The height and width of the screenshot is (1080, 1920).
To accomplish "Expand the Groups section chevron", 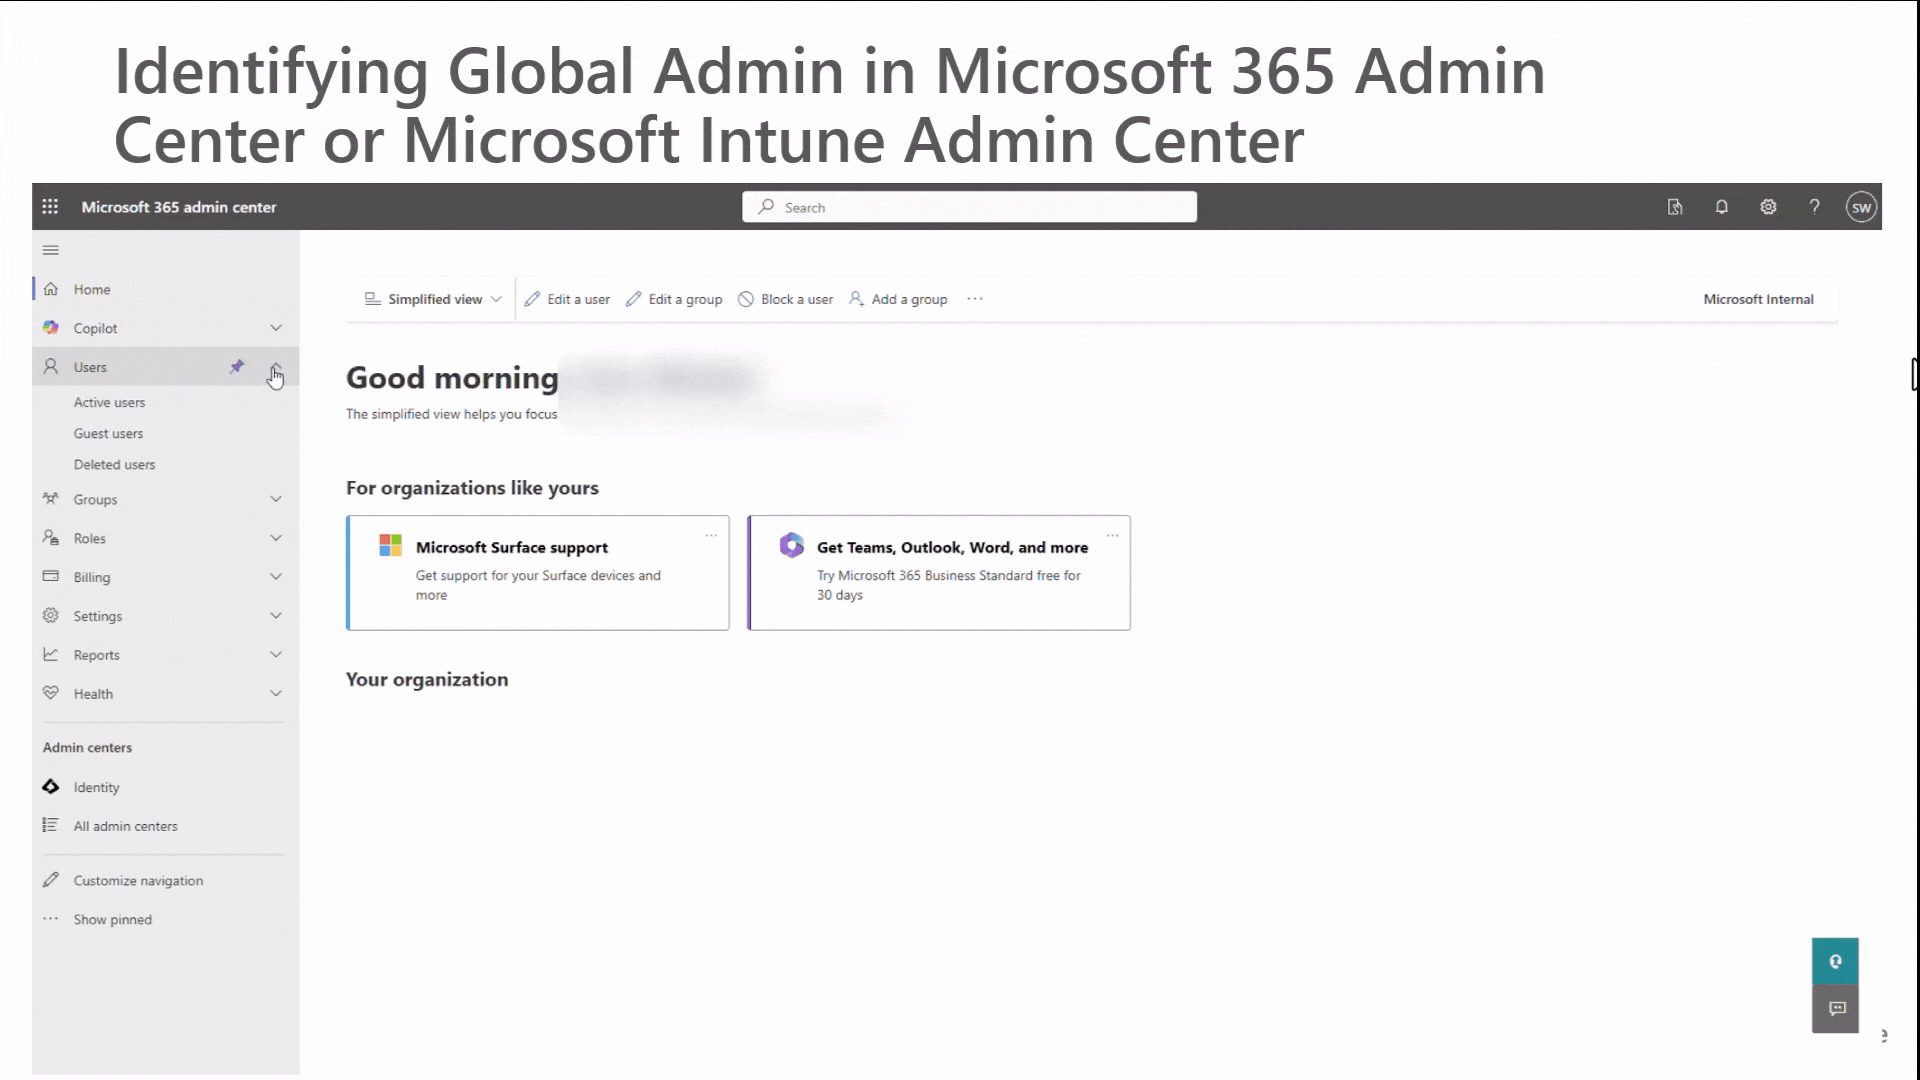I will point(276,499).
